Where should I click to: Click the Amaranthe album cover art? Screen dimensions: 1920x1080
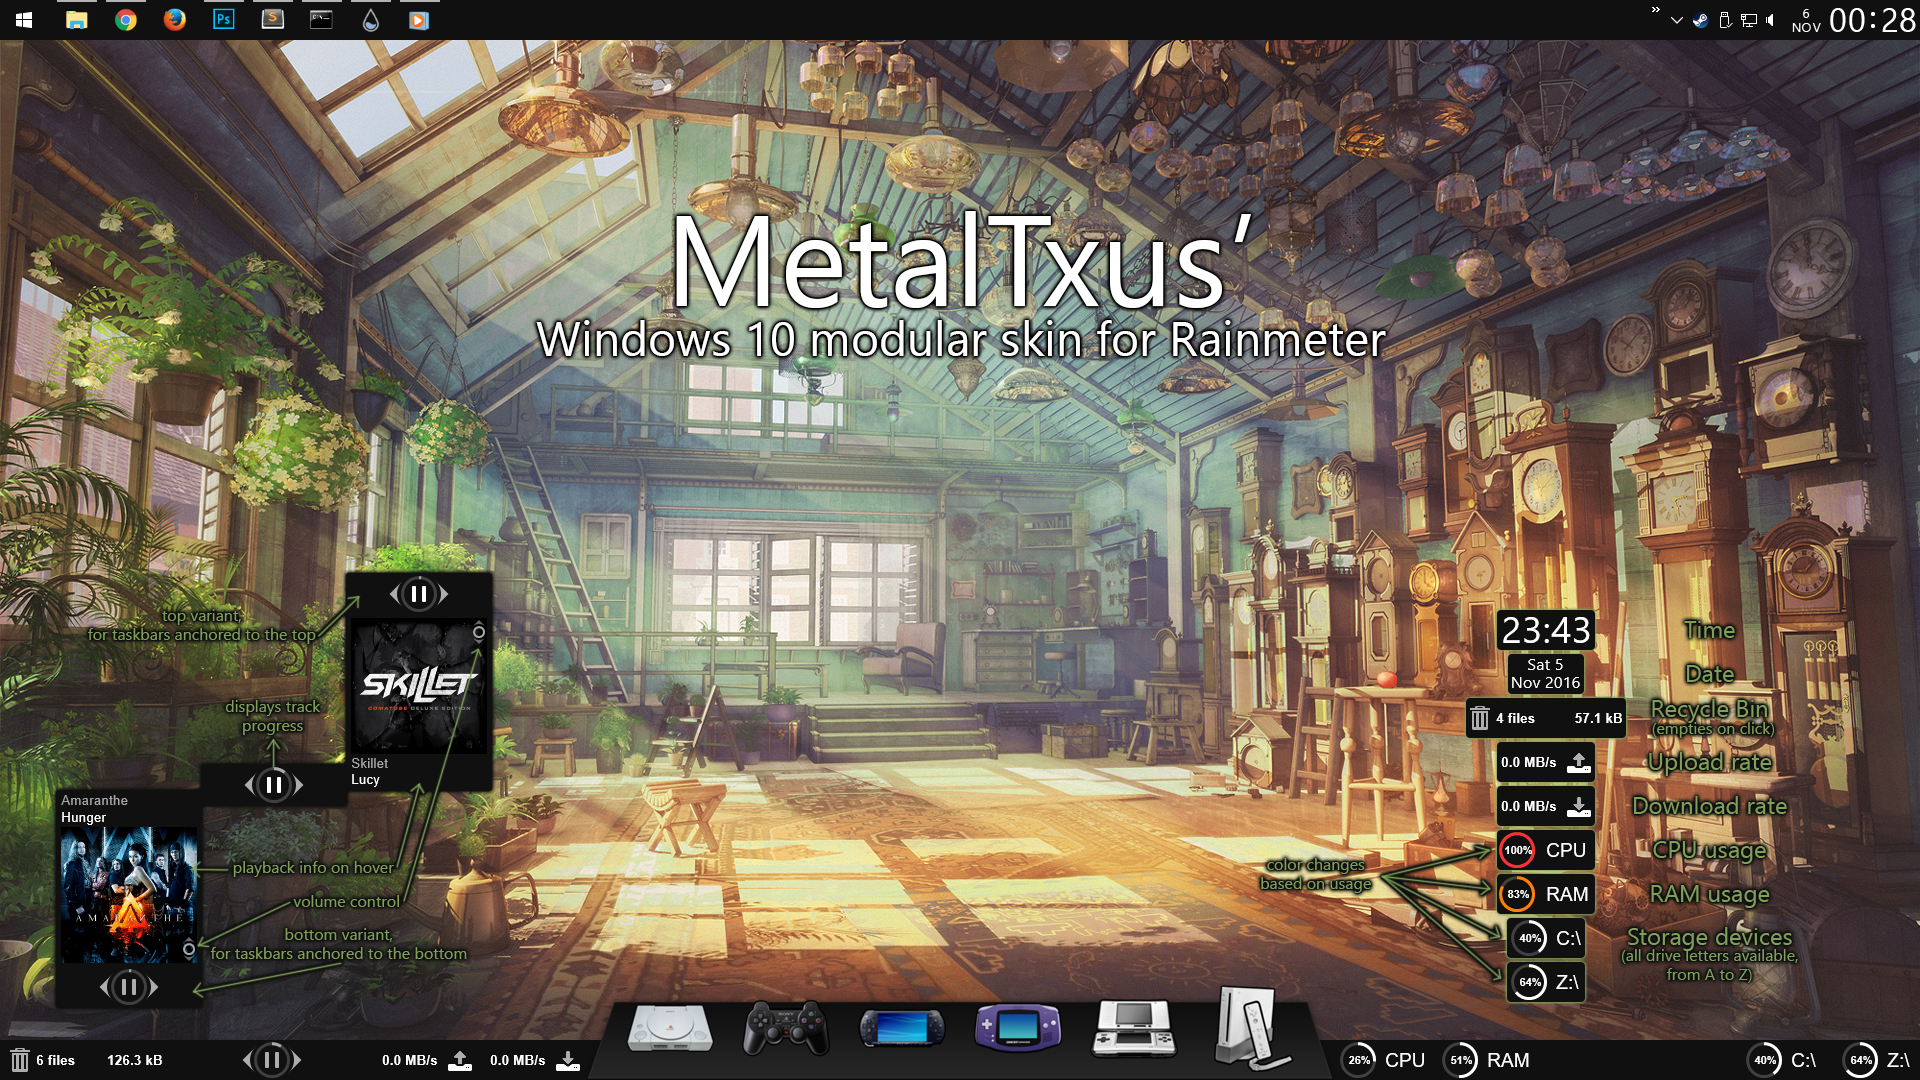(x=128, y=895)
